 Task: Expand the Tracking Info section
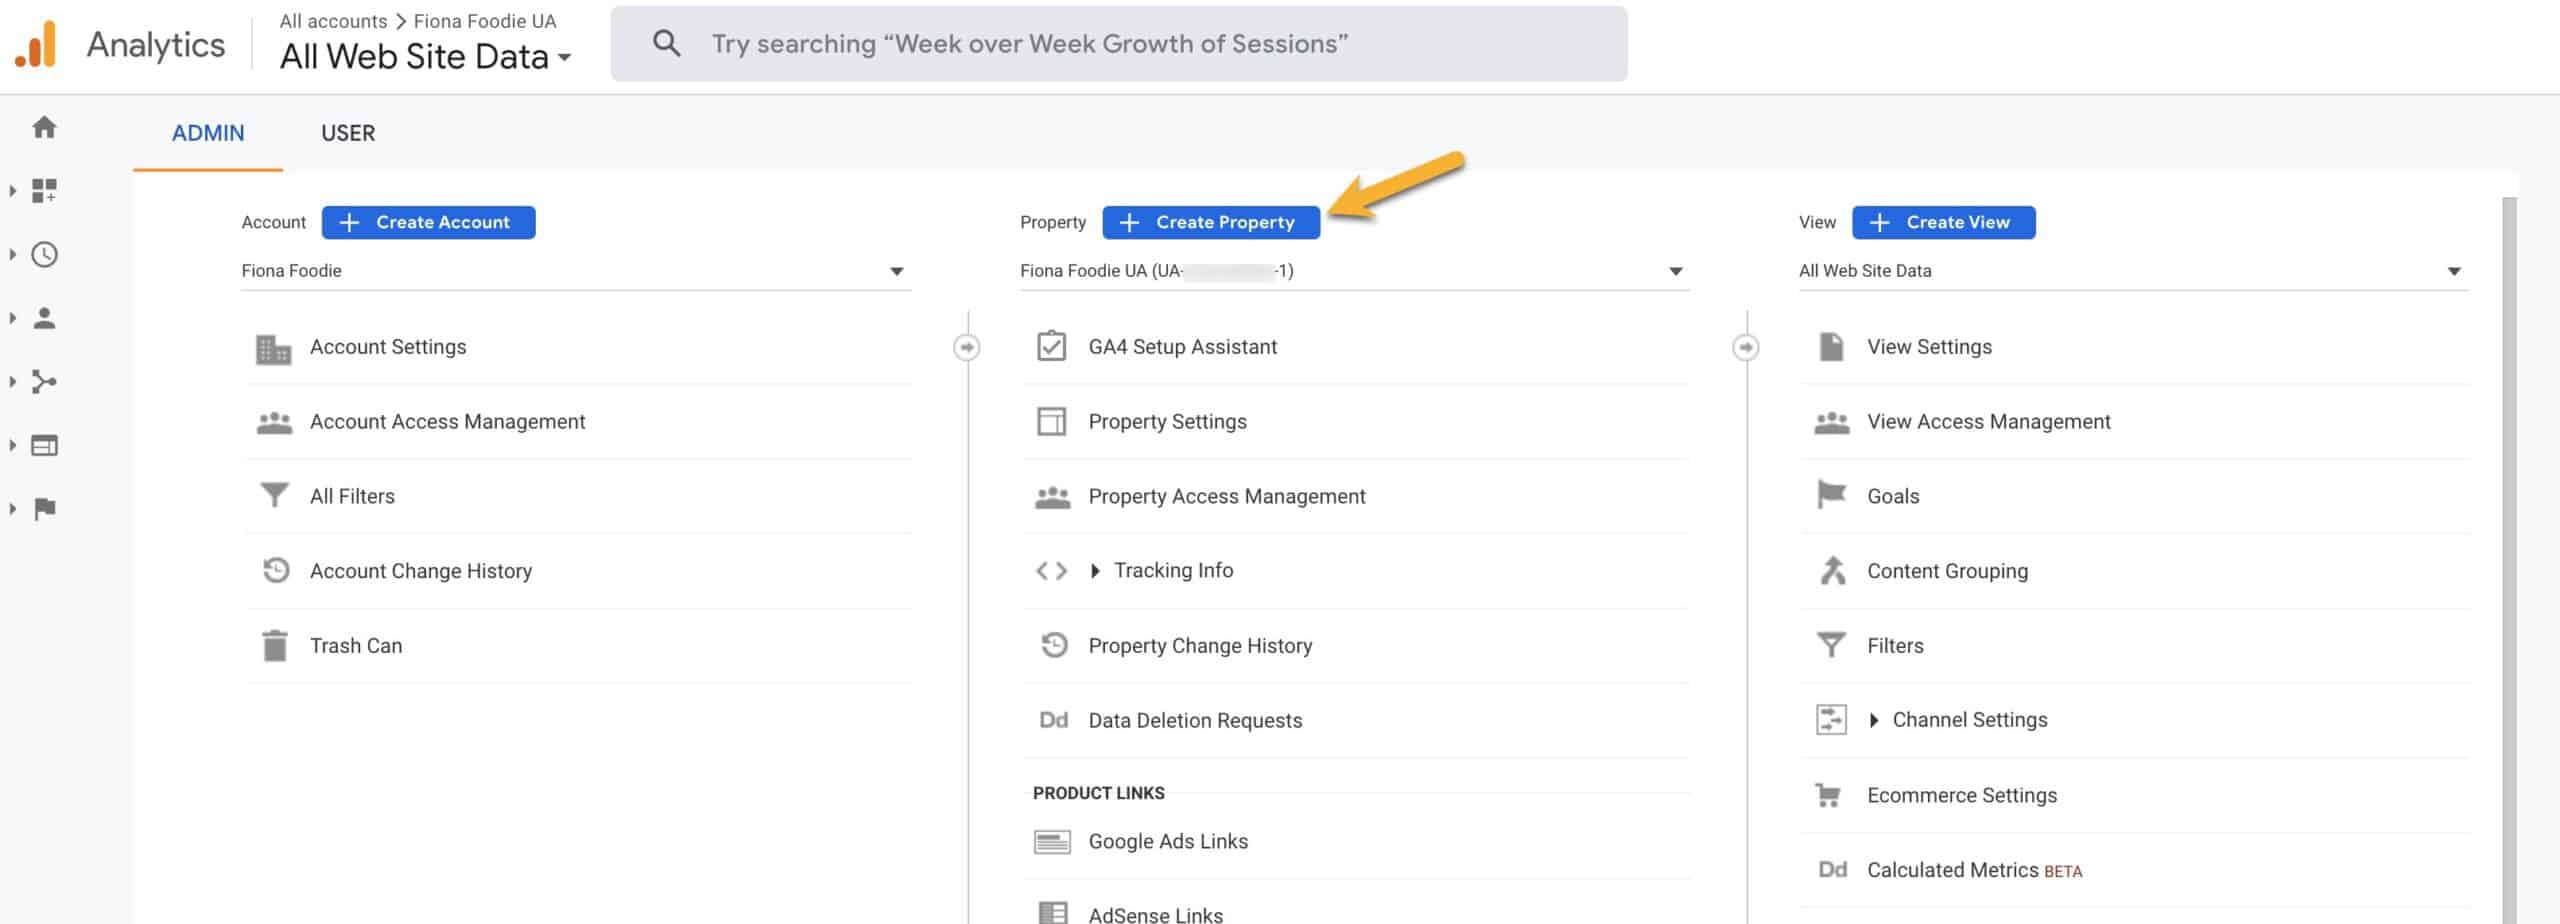[x=1095, y=571]
